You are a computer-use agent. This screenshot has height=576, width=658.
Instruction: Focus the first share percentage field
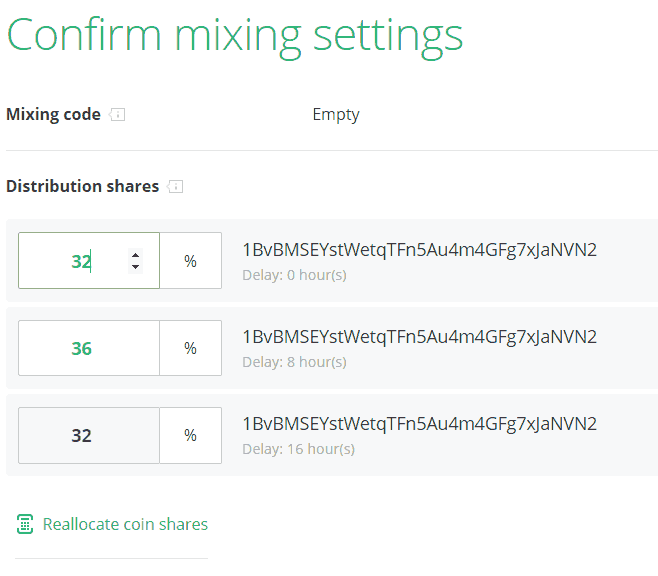75,261
